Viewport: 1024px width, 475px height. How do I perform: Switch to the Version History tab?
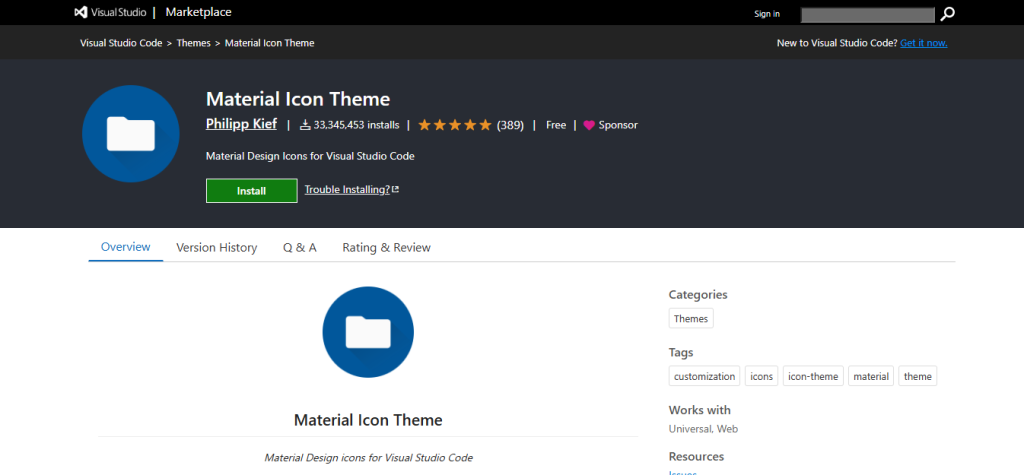click(217, 248)
